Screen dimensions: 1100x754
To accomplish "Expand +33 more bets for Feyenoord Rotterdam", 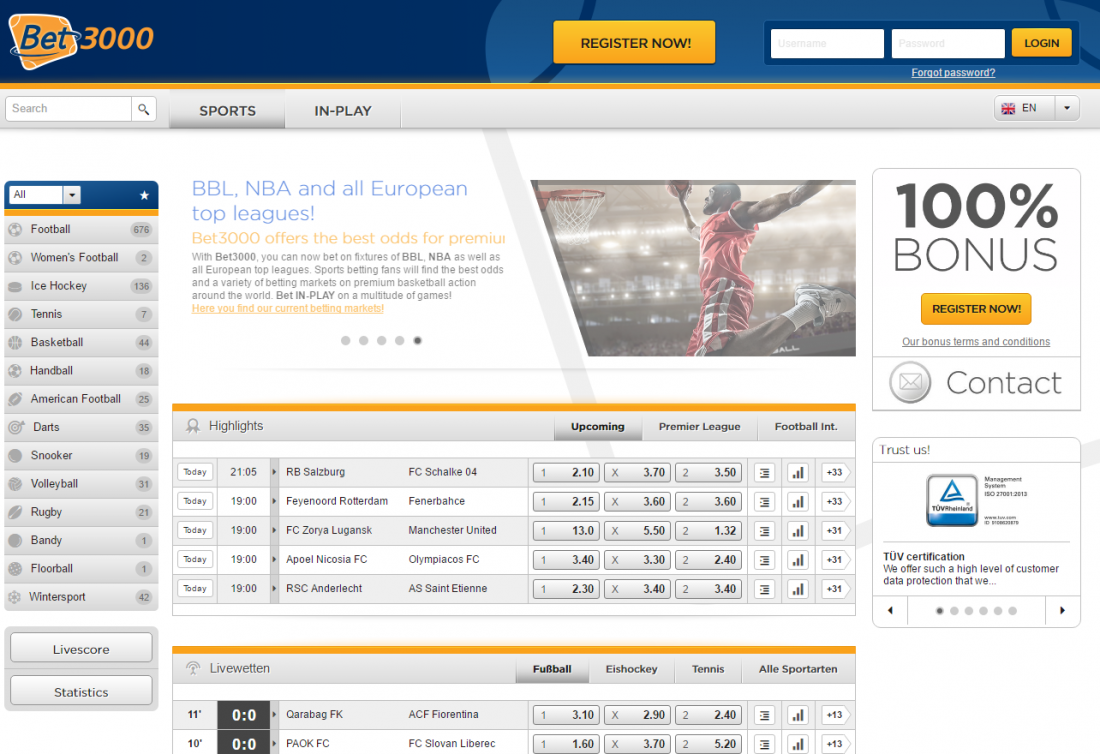I will tap(835, 501).
